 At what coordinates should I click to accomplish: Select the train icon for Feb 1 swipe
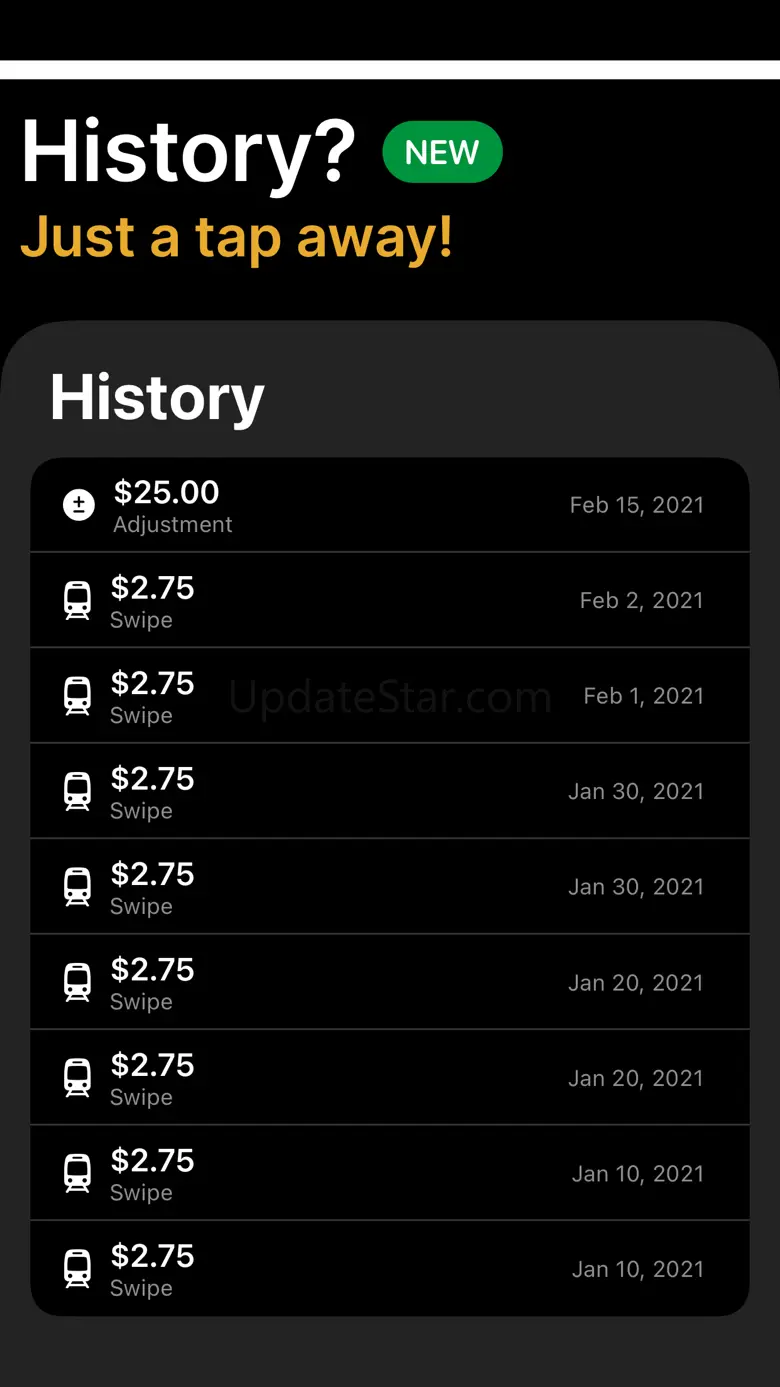pos(77,696)
